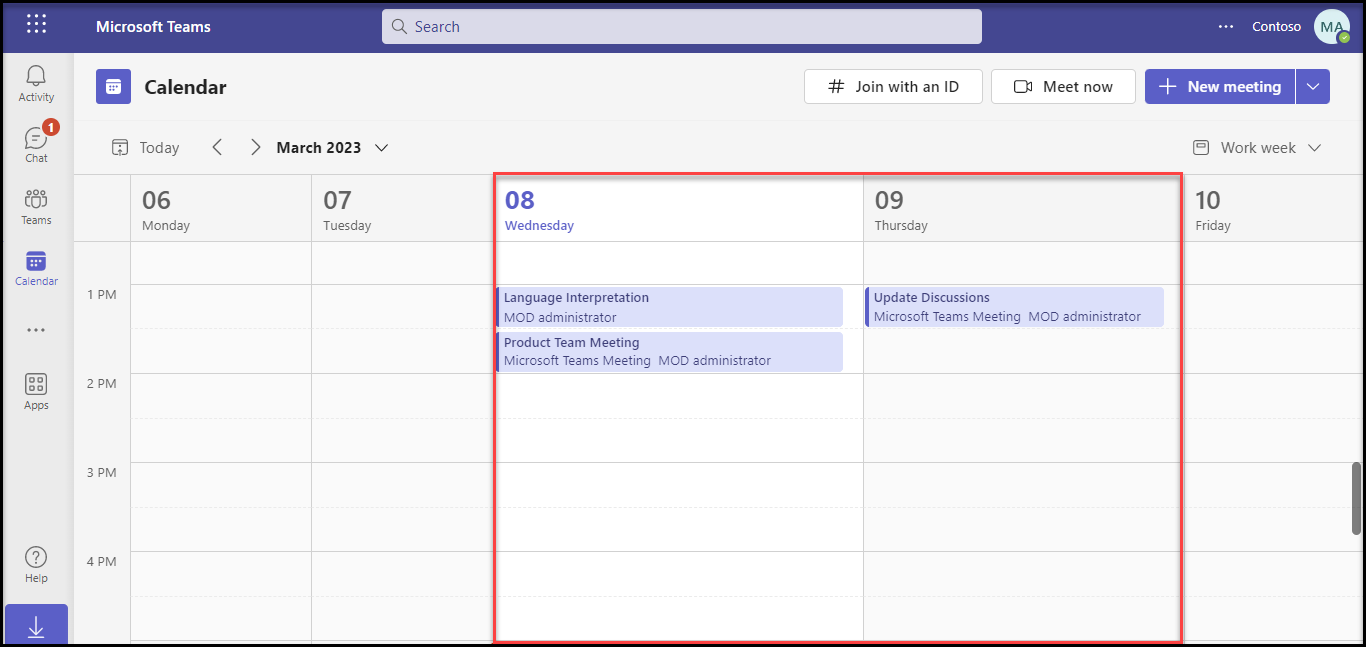Open more apps ellipsis in sidebar
The height and width of the screenshot is (647, 1366).
coord(36,330)
